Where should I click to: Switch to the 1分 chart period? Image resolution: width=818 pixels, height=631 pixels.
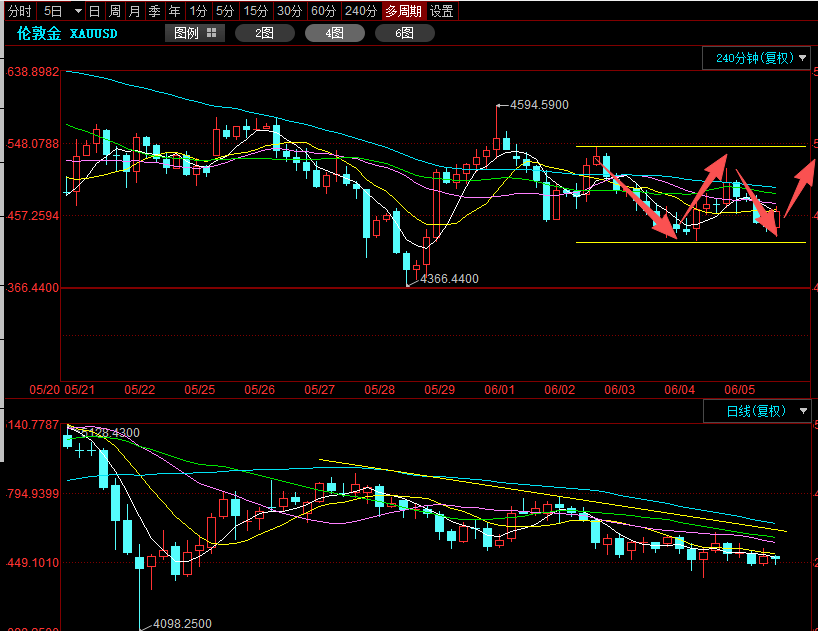click(x=198, y=11)
